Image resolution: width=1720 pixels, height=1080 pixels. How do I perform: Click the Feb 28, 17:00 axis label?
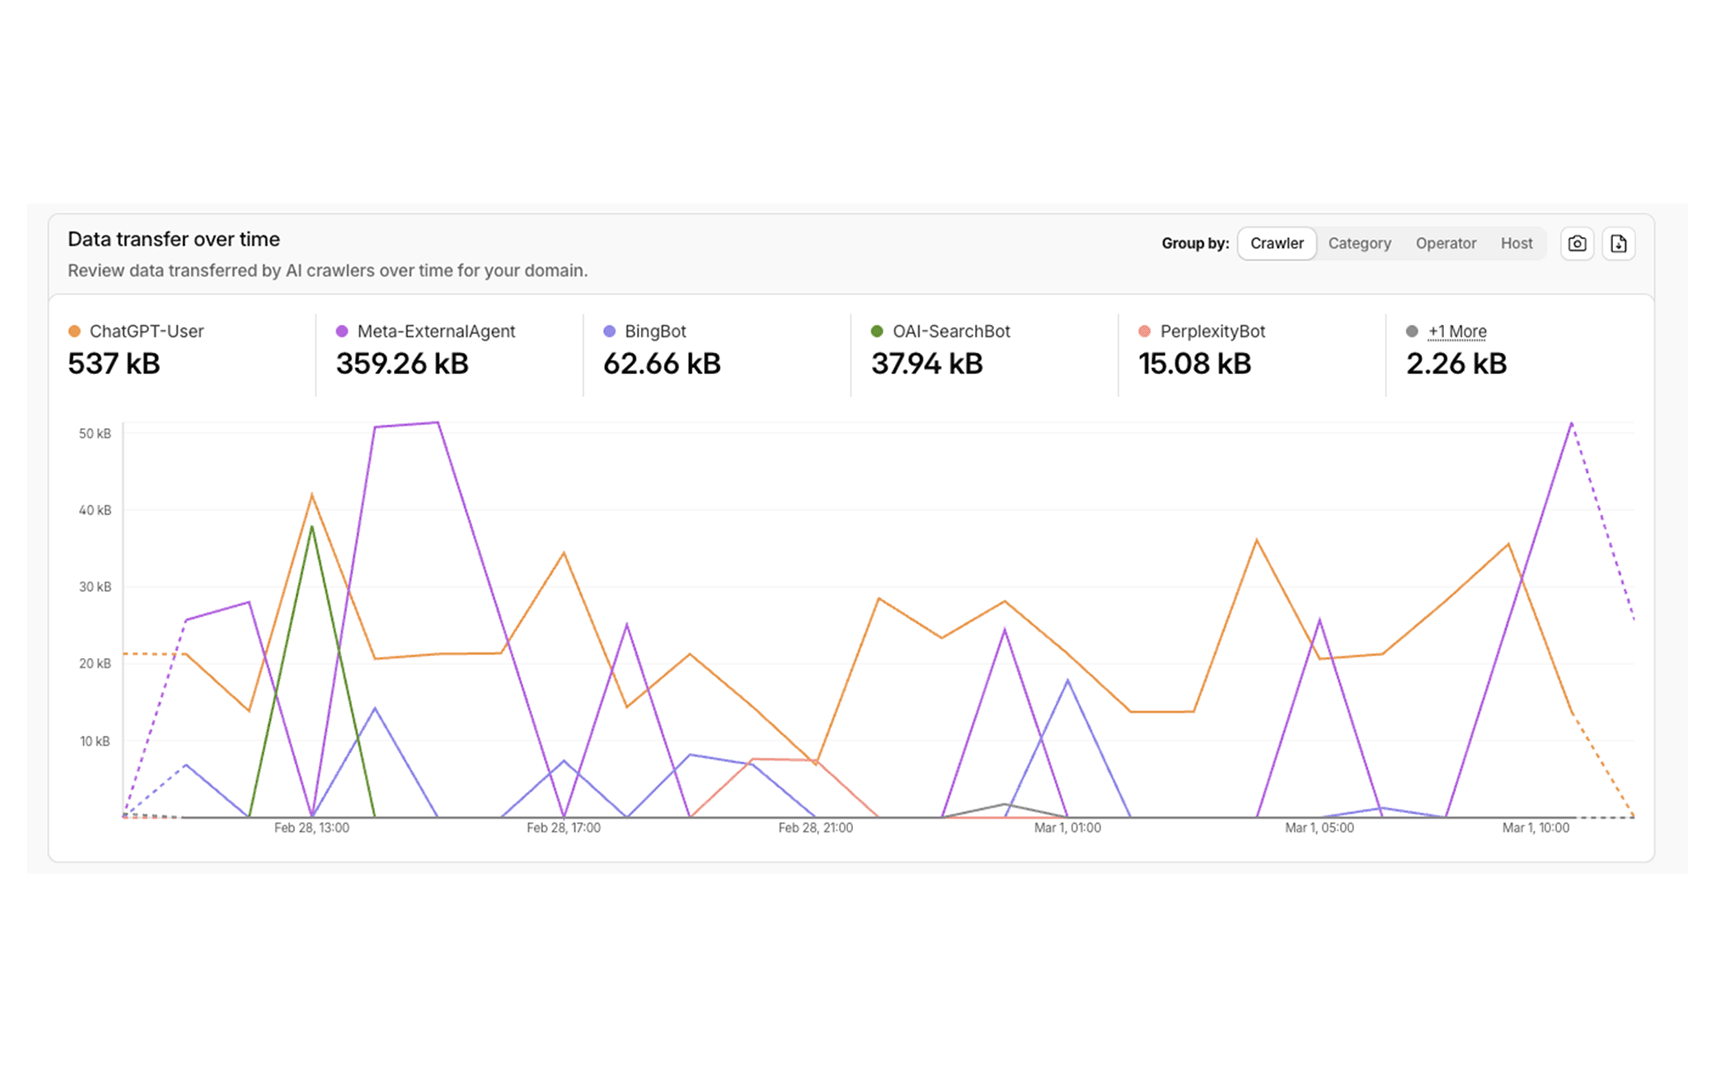pos(563,827)
